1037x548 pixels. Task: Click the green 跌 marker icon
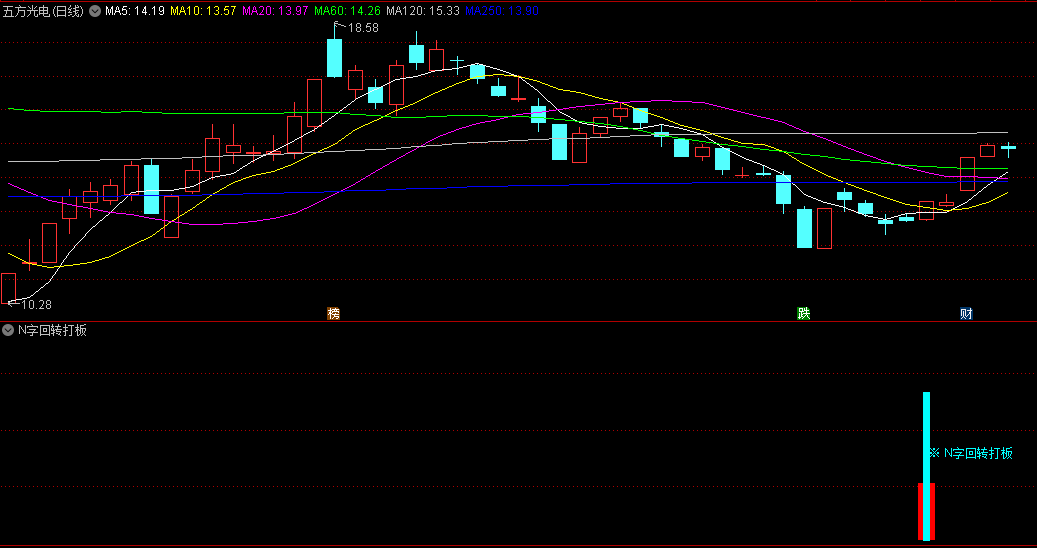click(x=804, y=314)
